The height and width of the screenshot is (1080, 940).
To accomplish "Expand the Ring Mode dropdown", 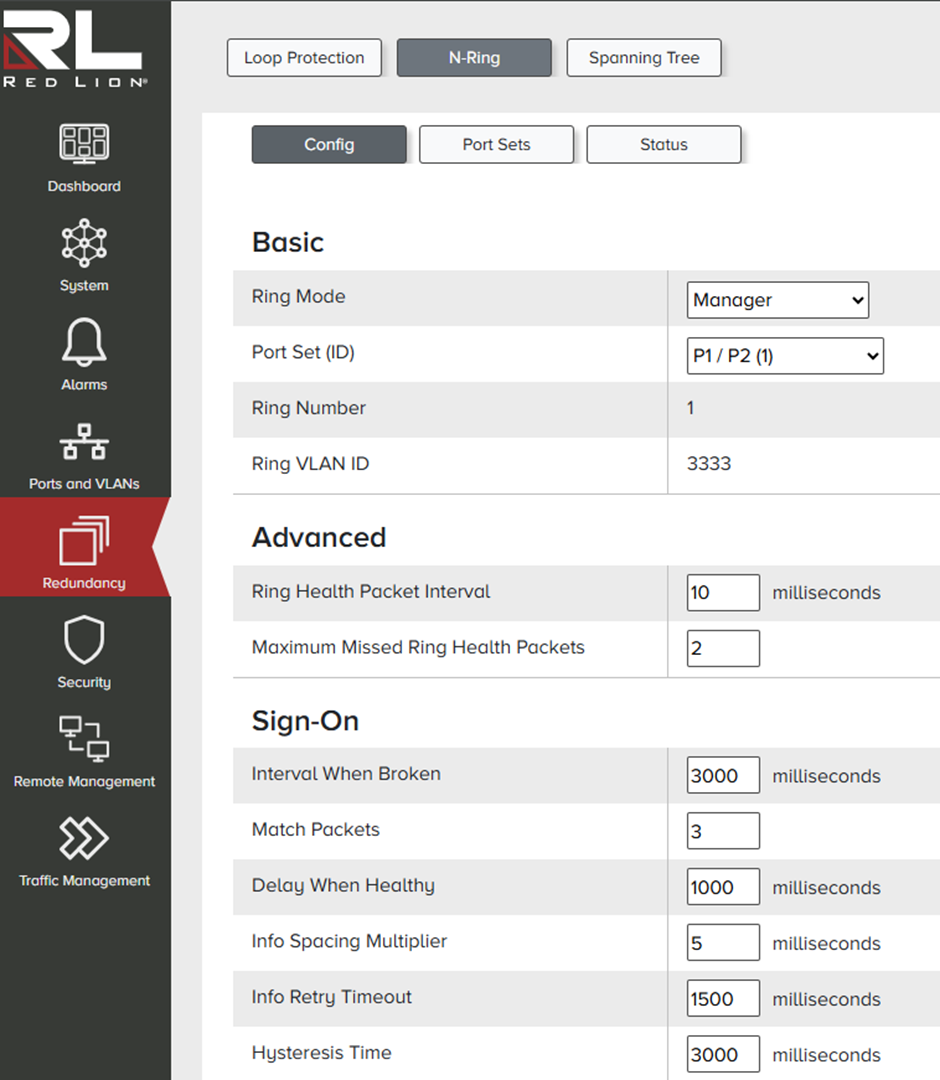I will tap(777, 300).
